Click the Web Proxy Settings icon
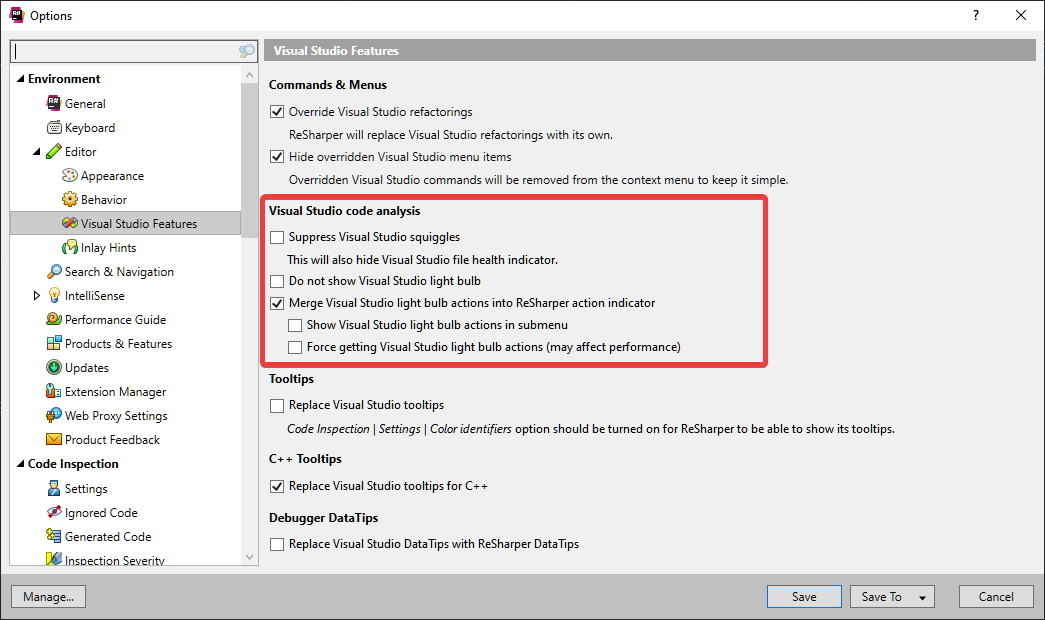Viewport: 1045px width, 620px height. (54, 415)
